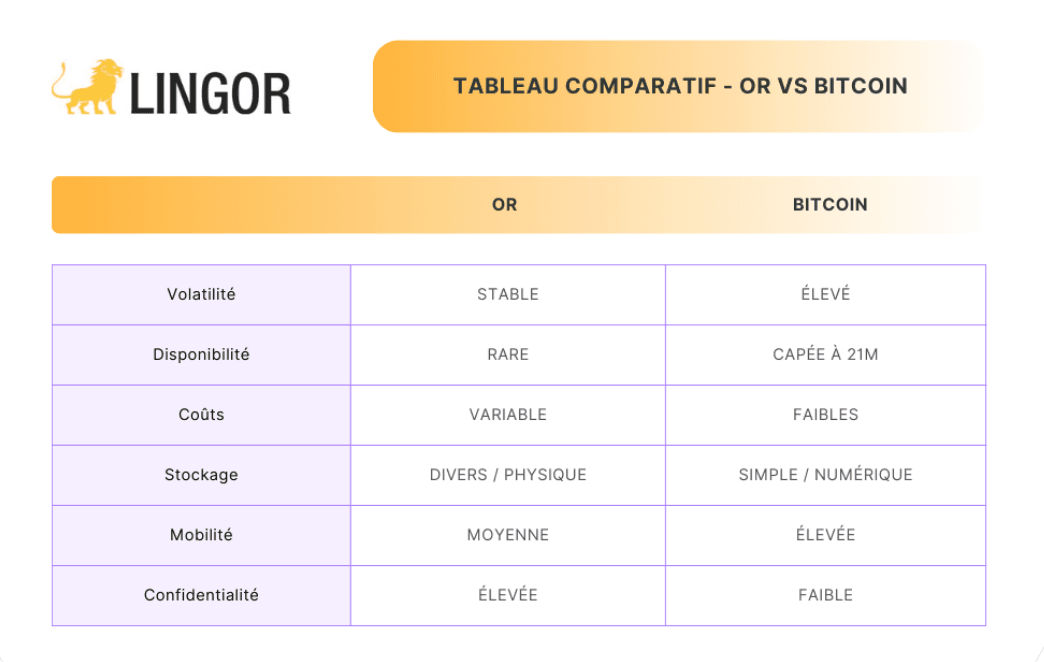Click the BITCOIN column header
Image resolution: width=1044 pixels, height=662 pixels.
(830, 205)
